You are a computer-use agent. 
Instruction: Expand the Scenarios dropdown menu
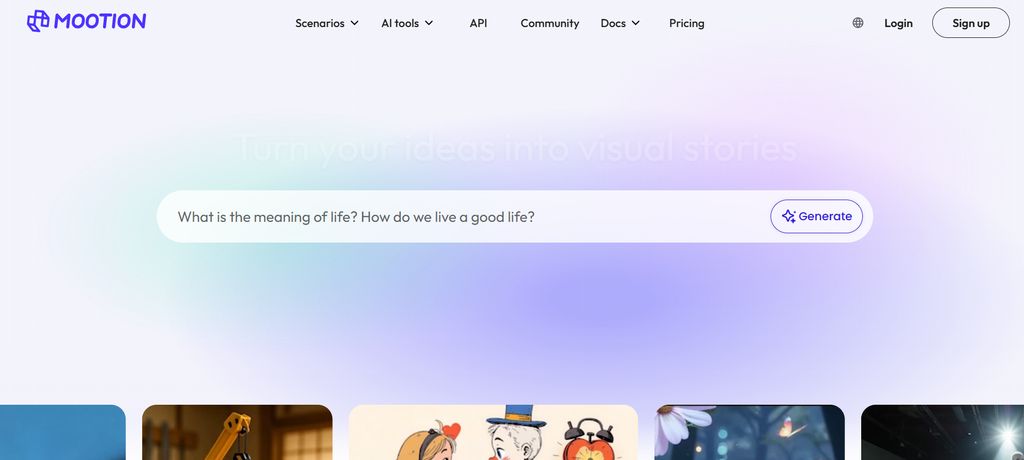(x=327, y=23)
